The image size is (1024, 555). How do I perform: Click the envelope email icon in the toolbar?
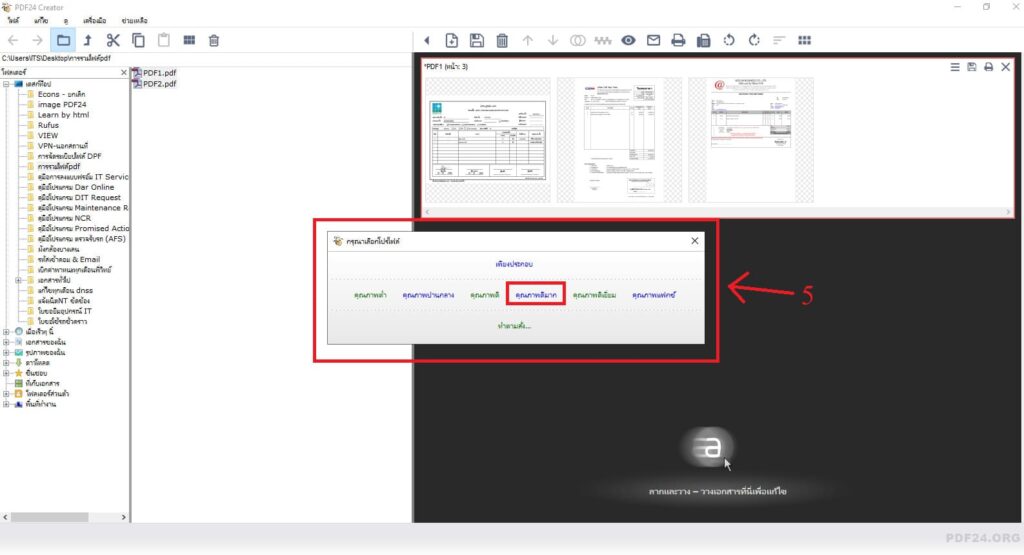(653, 40)
